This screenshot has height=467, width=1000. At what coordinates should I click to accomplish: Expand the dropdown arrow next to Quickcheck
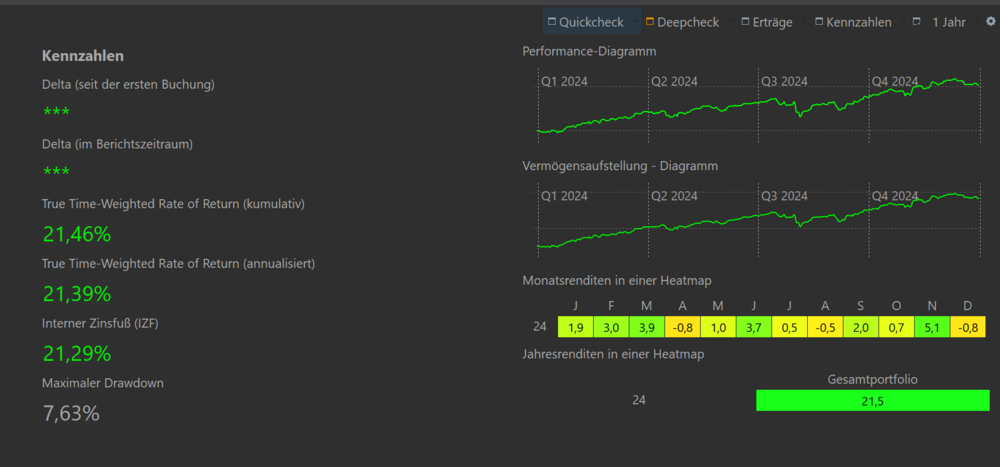(635, 22)
